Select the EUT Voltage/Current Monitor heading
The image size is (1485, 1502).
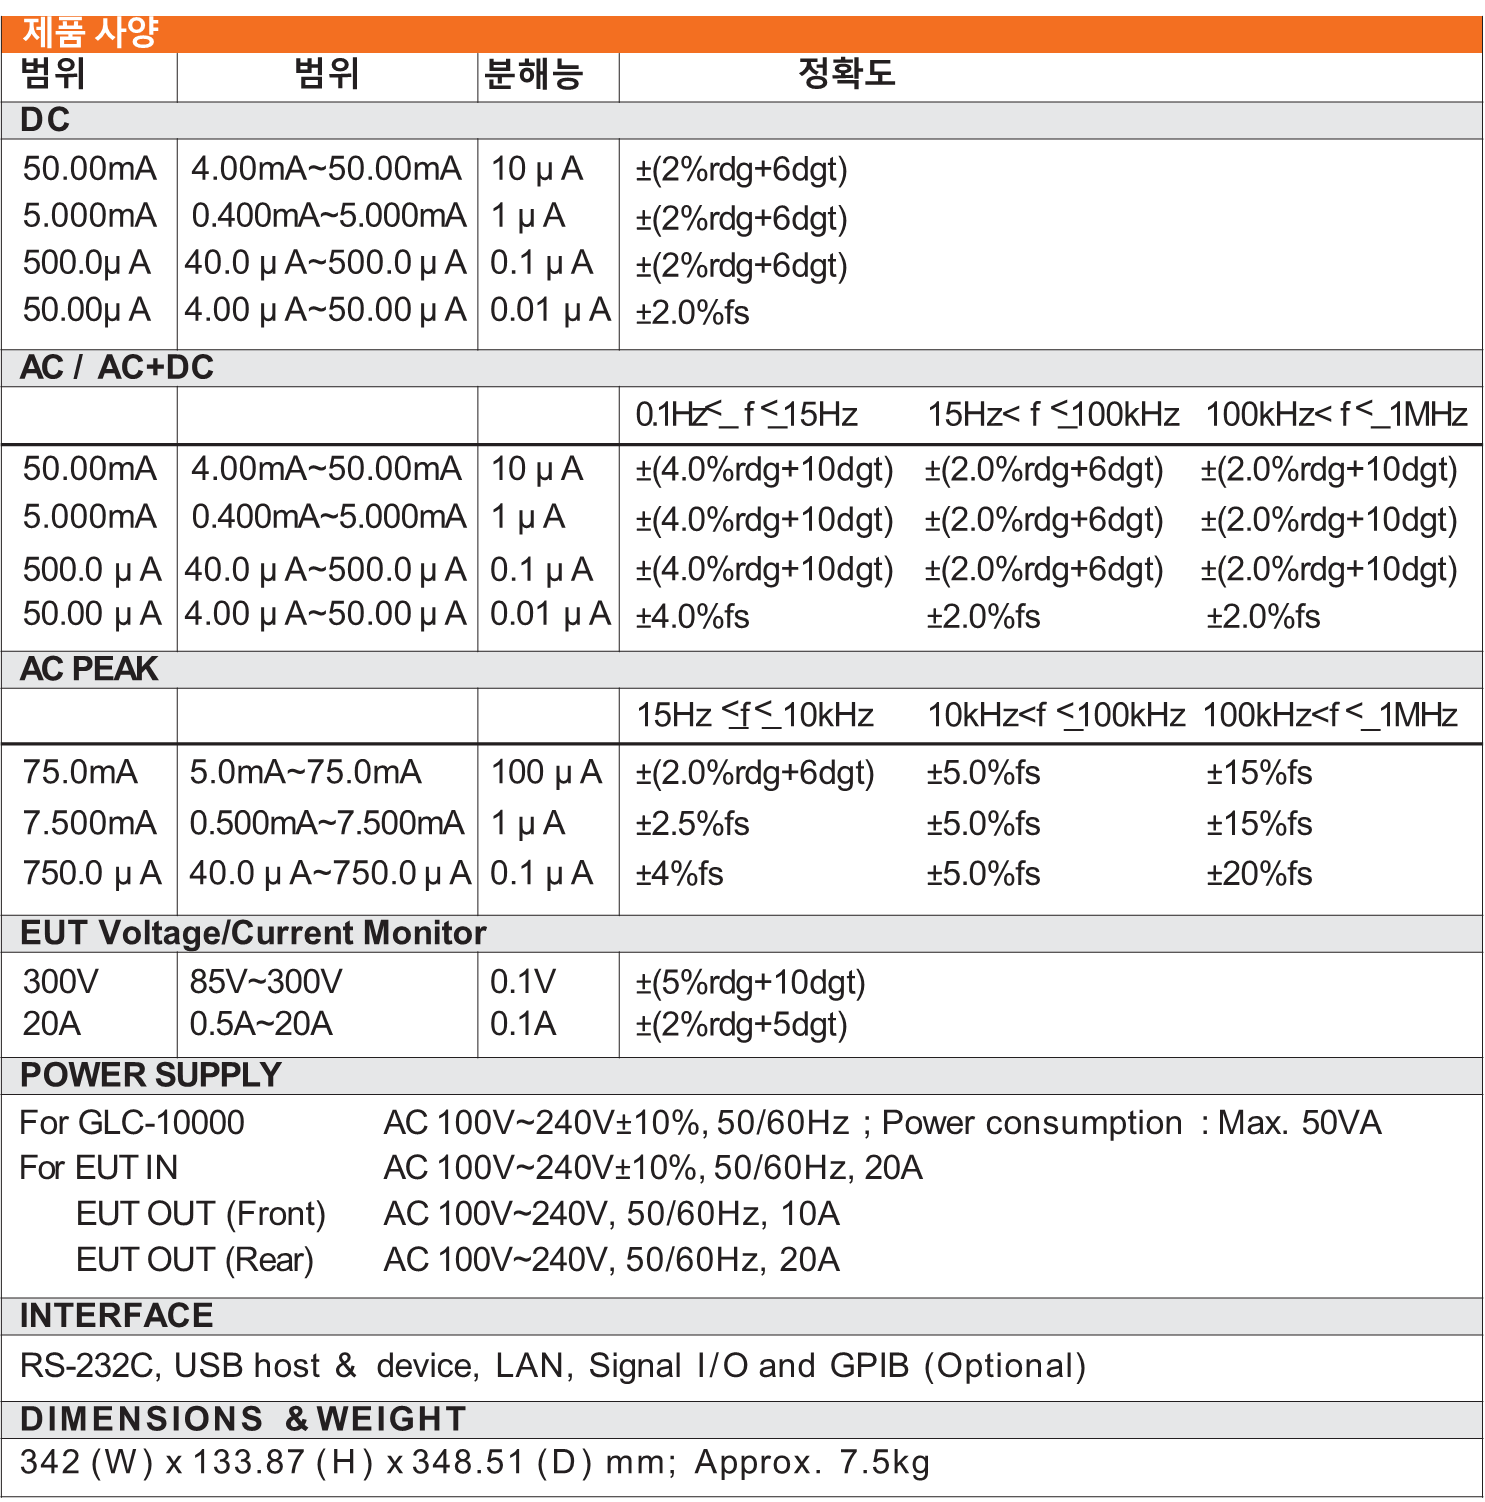pos(253,933)
